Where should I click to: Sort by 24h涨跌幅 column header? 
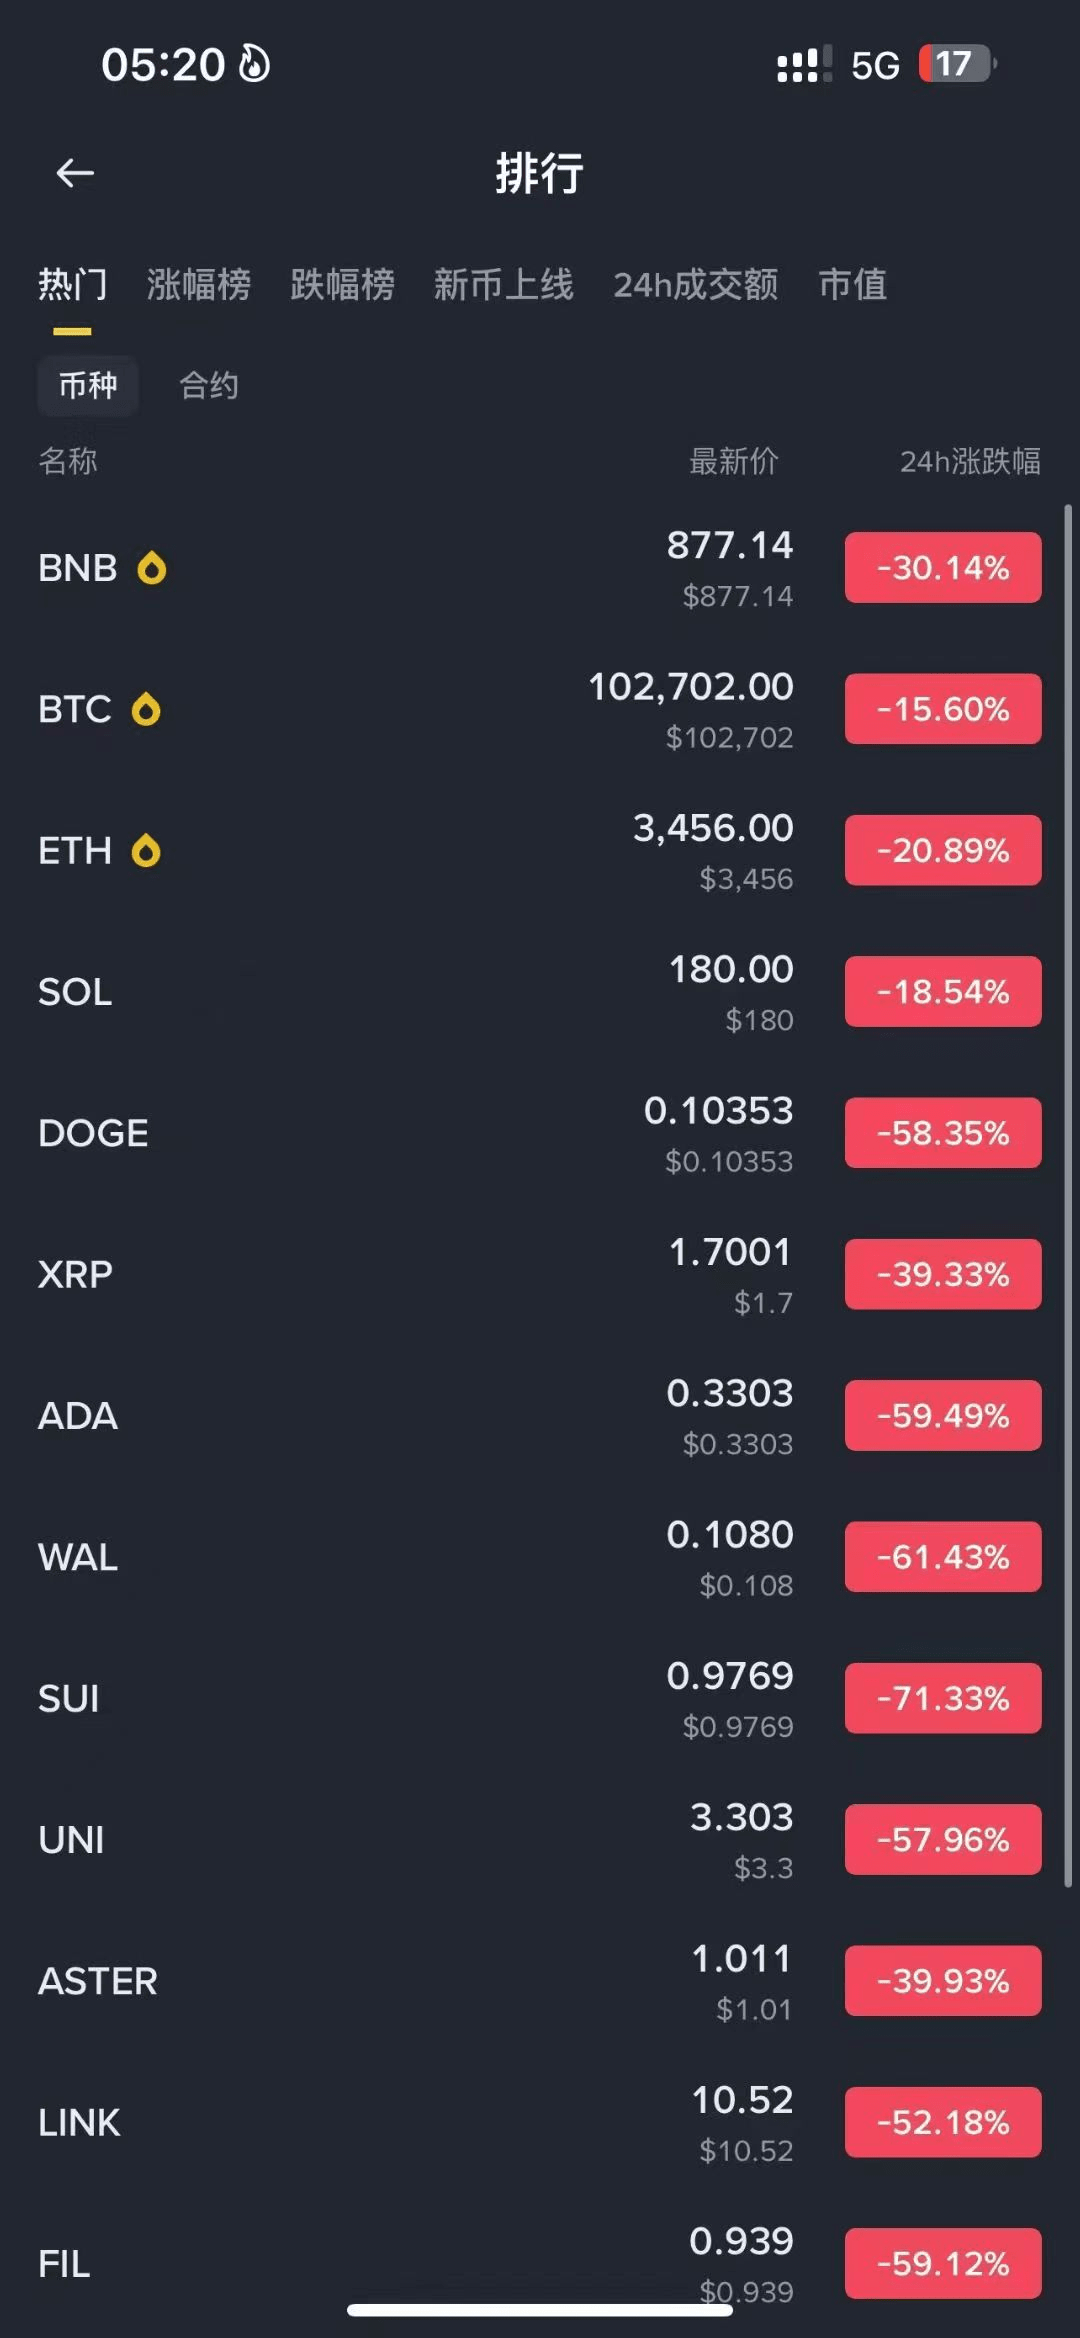click(x=969, y=461)
